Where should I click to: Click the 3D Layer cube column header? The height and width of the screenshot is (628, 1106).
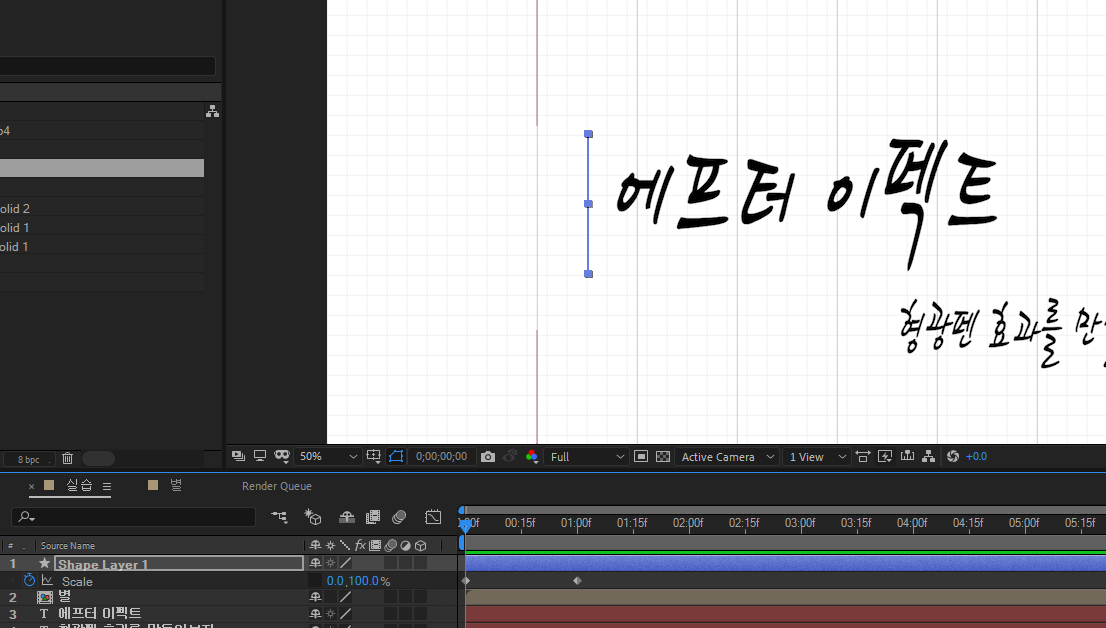click(x=420, y=545)
